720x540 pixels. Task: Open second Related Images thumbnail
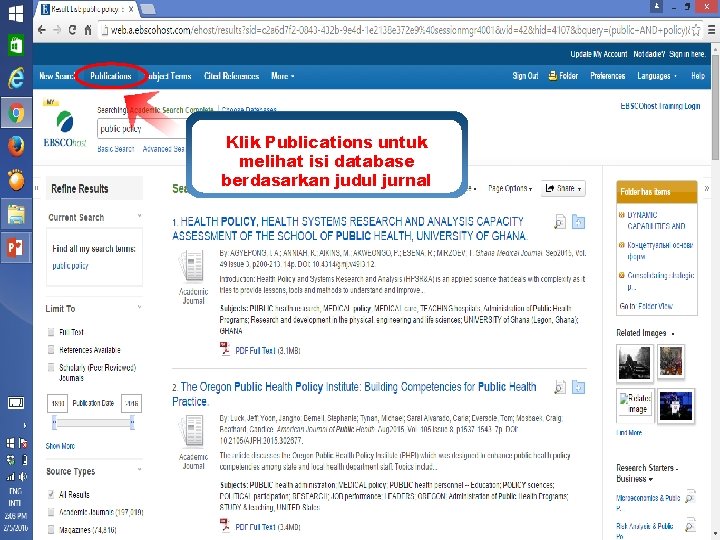click(671, 361)
